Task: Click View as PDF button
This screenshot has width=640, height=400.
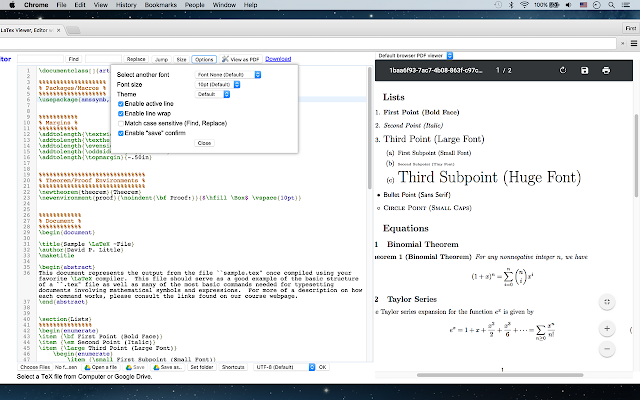Action: tap(240, 59)
